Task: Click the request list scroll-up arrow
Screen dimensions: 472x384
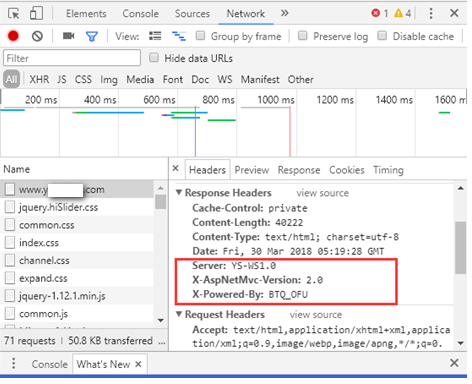Action: (161, 188)
